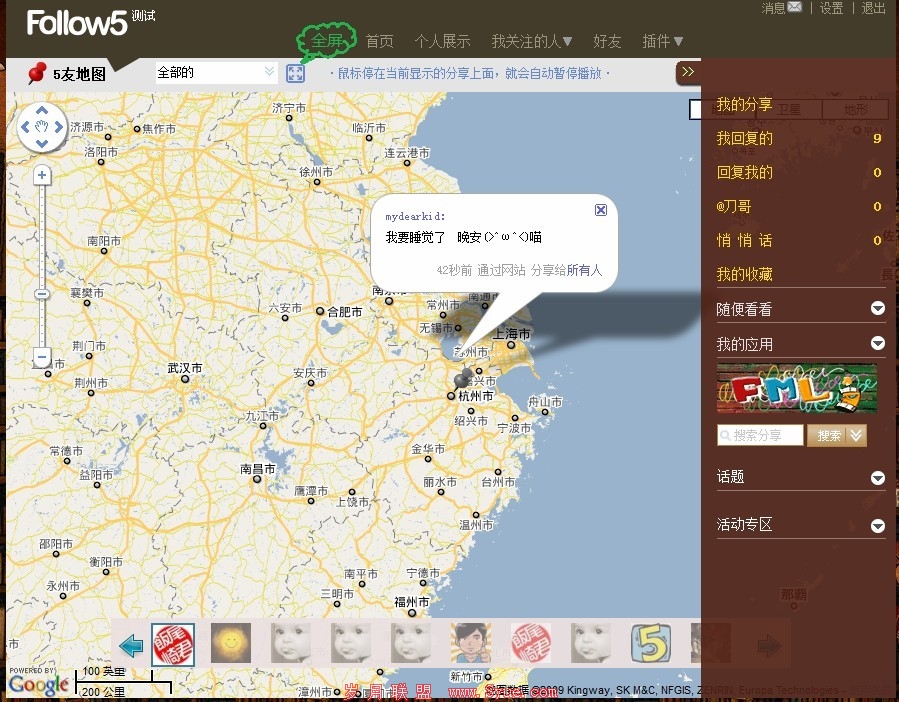Click the 南昌市 map label
The height and width of the screenshot is (702, 899).
click(x=258, y=469)
